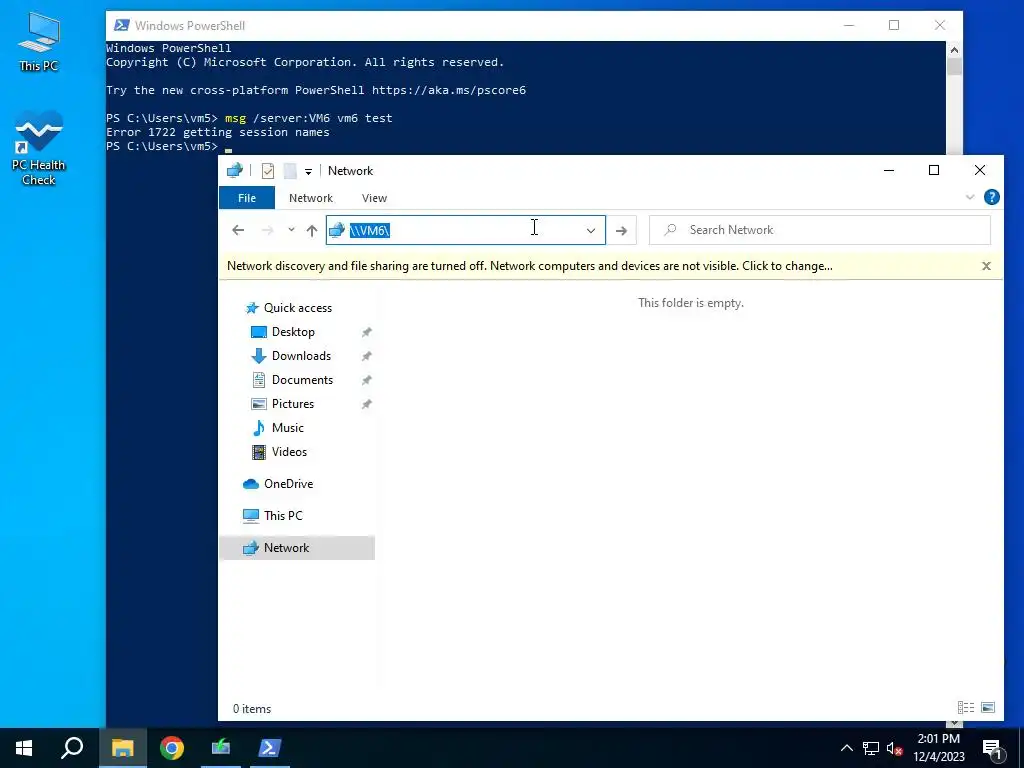Click the Go to arrow button
Screen dimensions: 1024x768
621,231
